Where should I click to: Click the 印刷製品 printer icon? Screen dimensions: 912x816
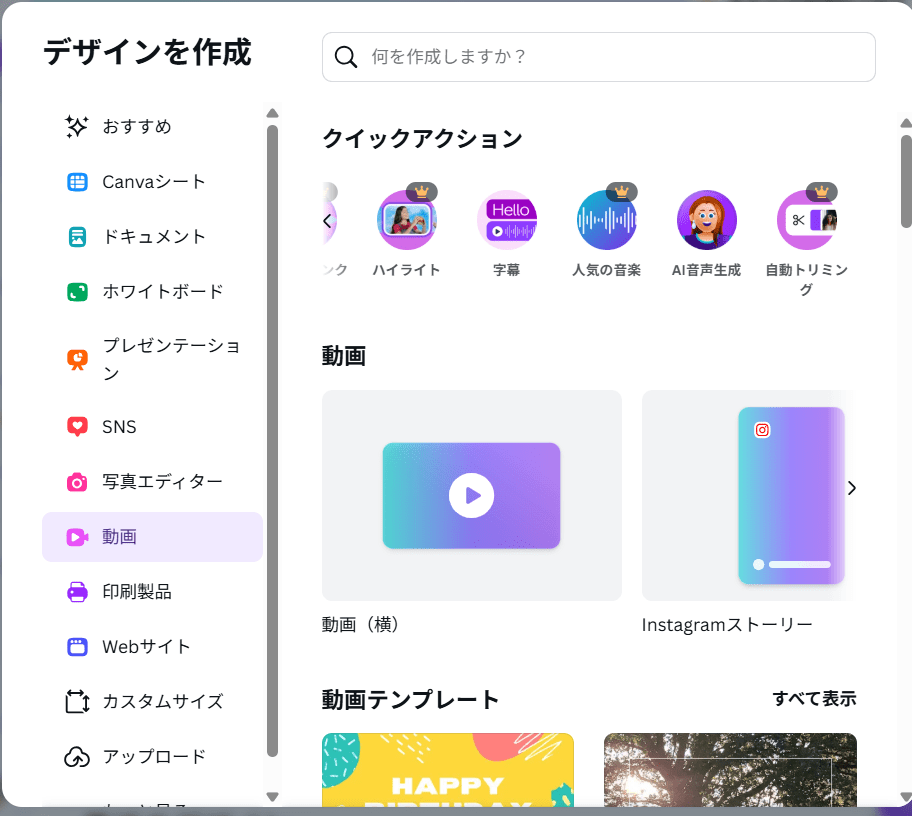77,592
